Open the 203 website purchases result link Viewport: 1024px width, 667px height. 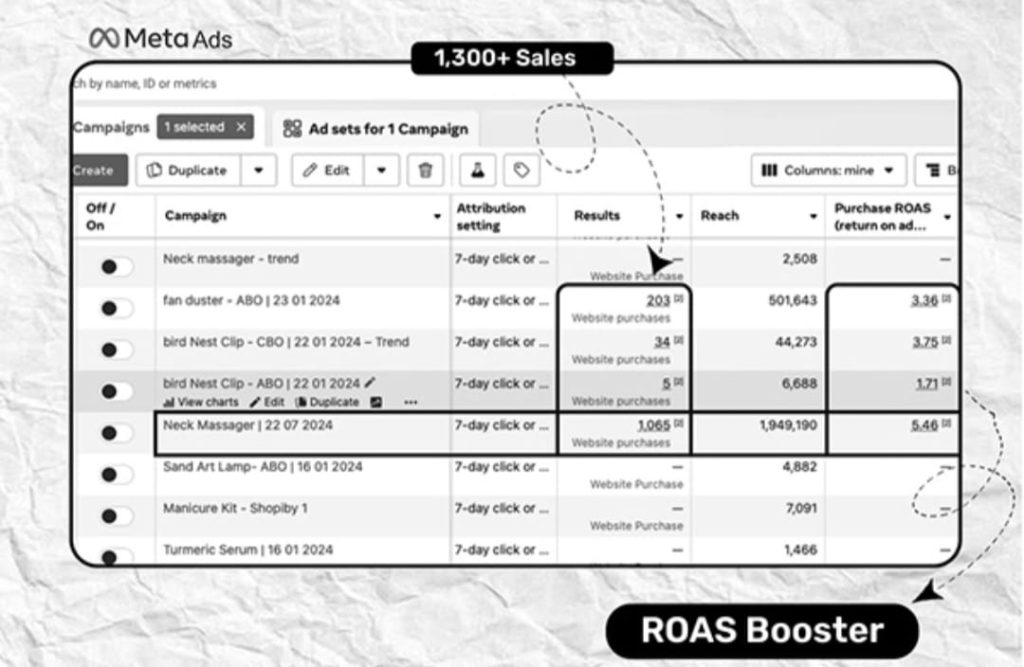(x=658, y=300)
